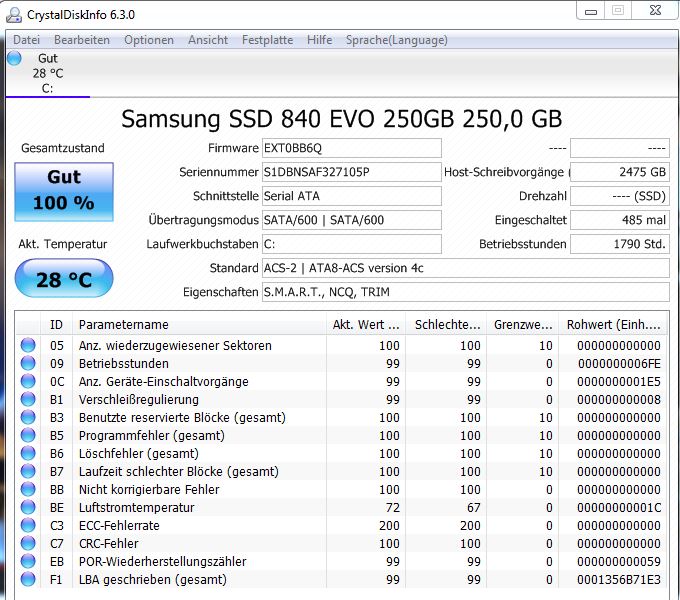Click the ECC-Fehlerrate current value 200
The image size is (680, 600).
click(389, 525)
